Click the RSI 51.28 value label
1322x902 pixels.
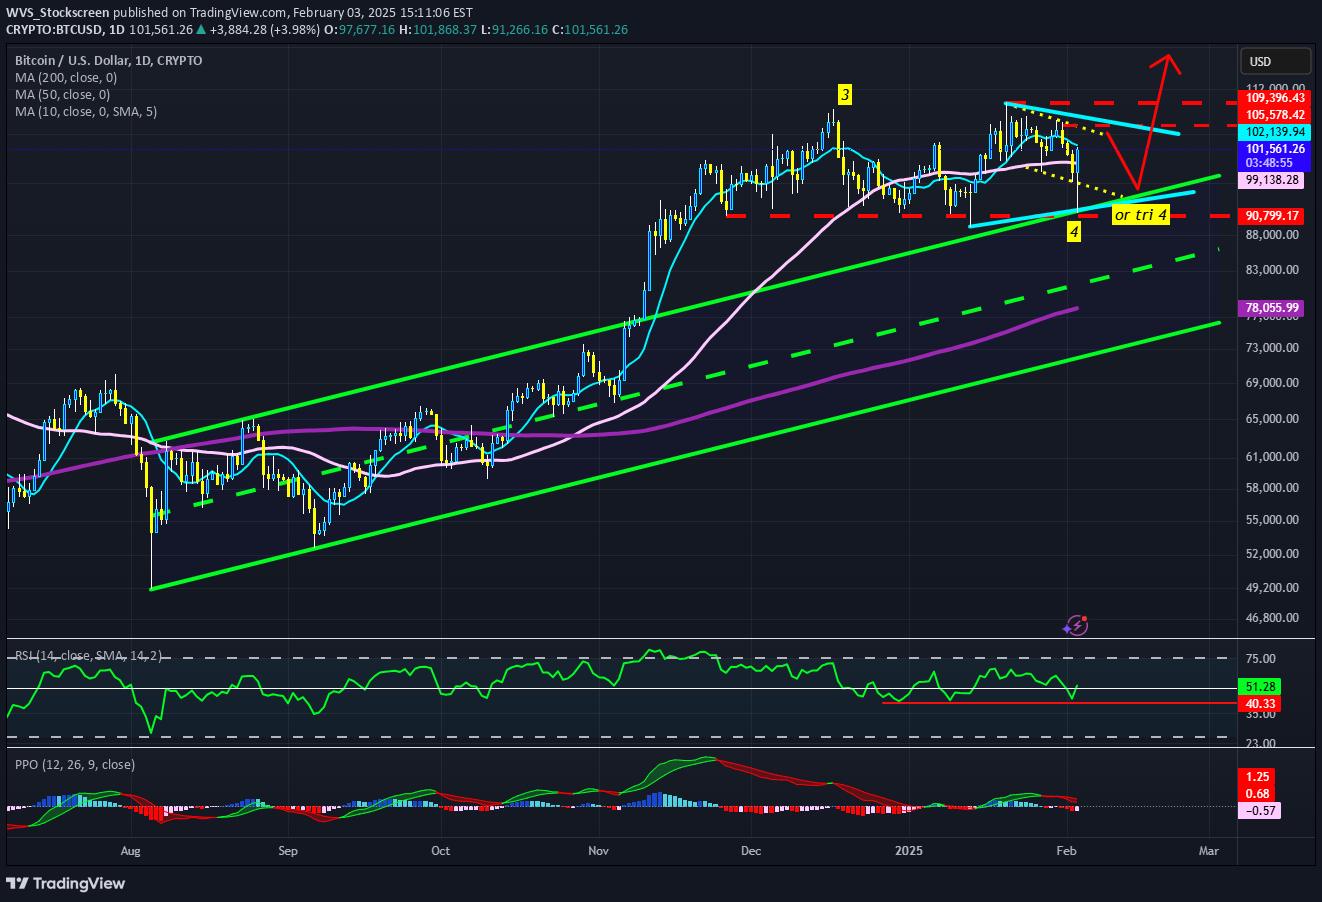click(1260, 687)
